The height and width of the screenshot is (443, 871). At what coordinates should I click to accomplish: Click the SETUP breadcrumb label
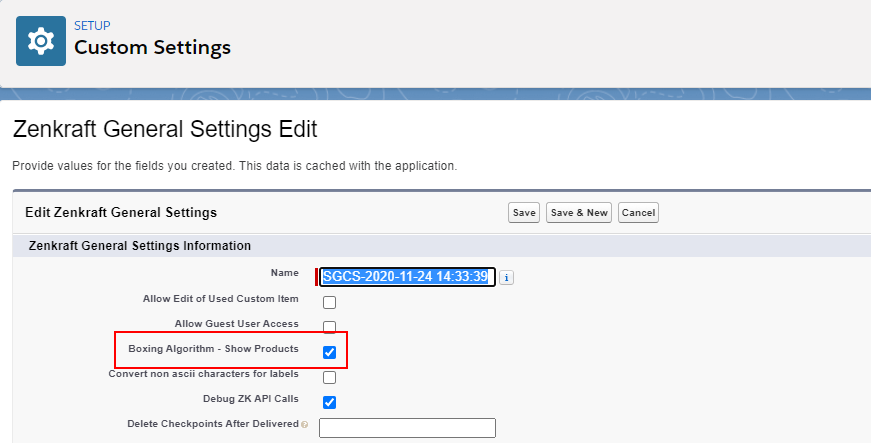click(x=92, y=26)
